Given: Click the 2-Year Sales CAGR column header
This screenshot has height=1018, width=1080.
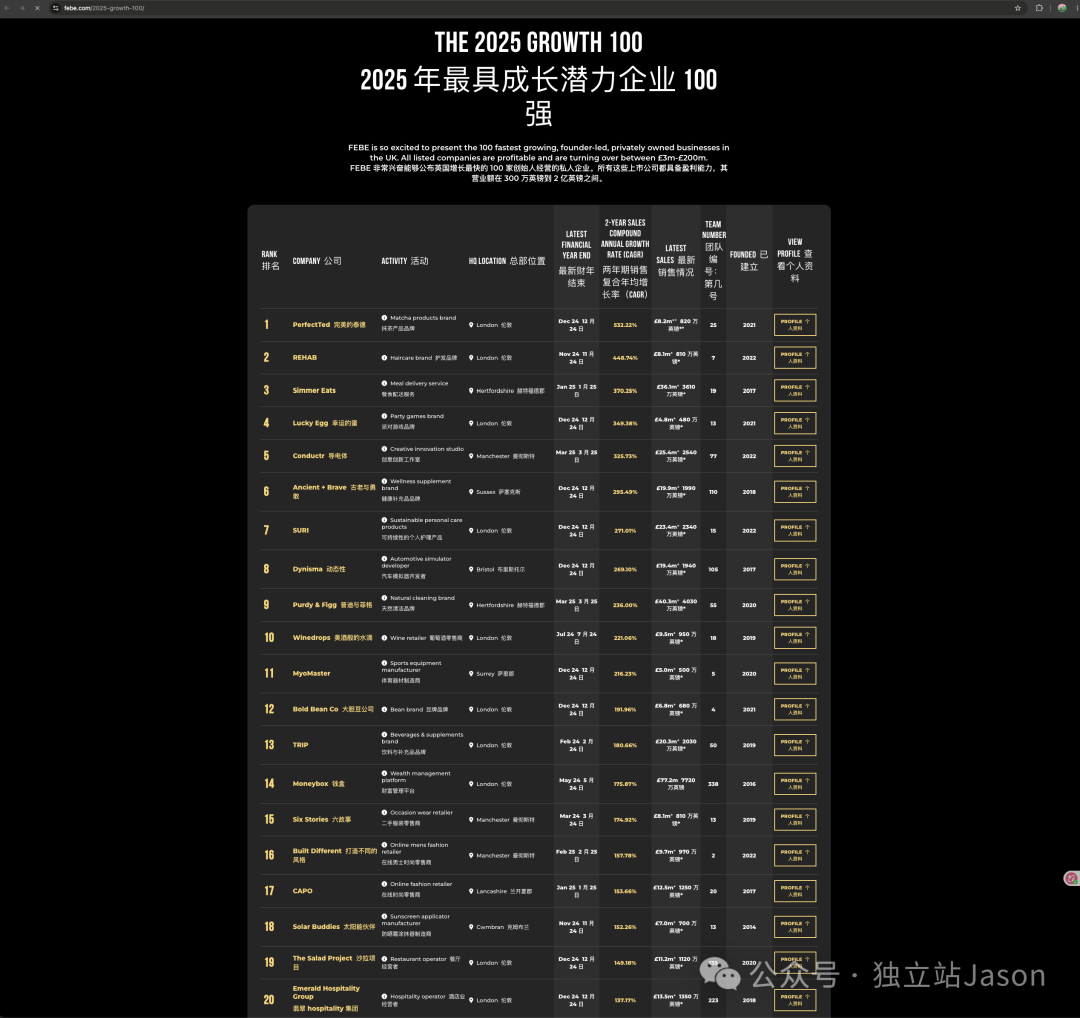Looking at the screenshot, I should (625, 259).
